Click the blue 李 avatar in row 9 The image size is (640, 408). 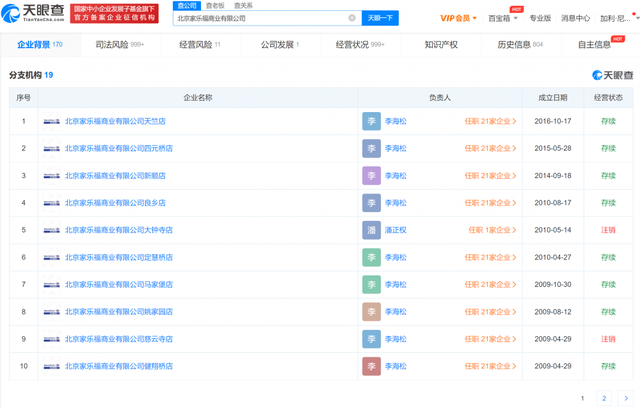371,339
